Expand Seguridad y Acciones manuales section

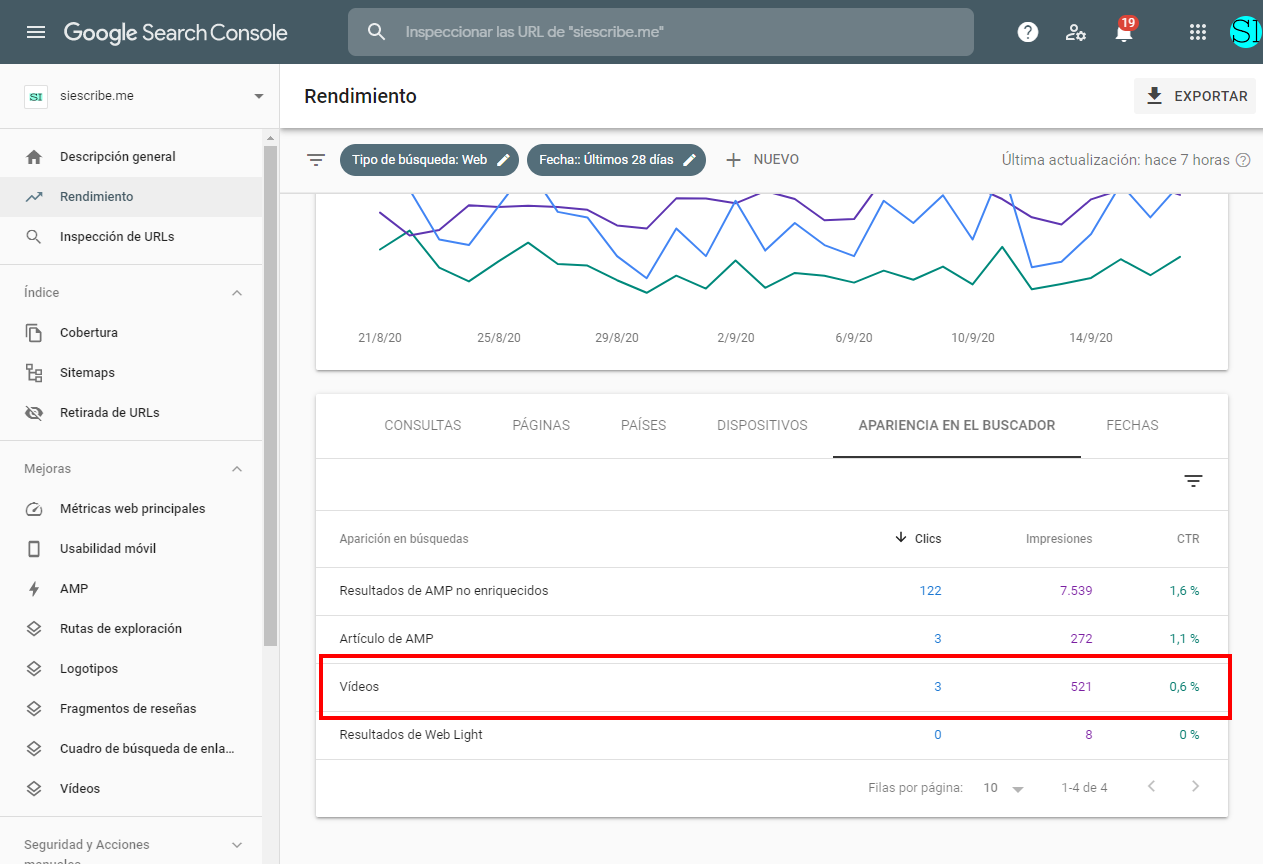pyautogui.click(x=237, y=845)
